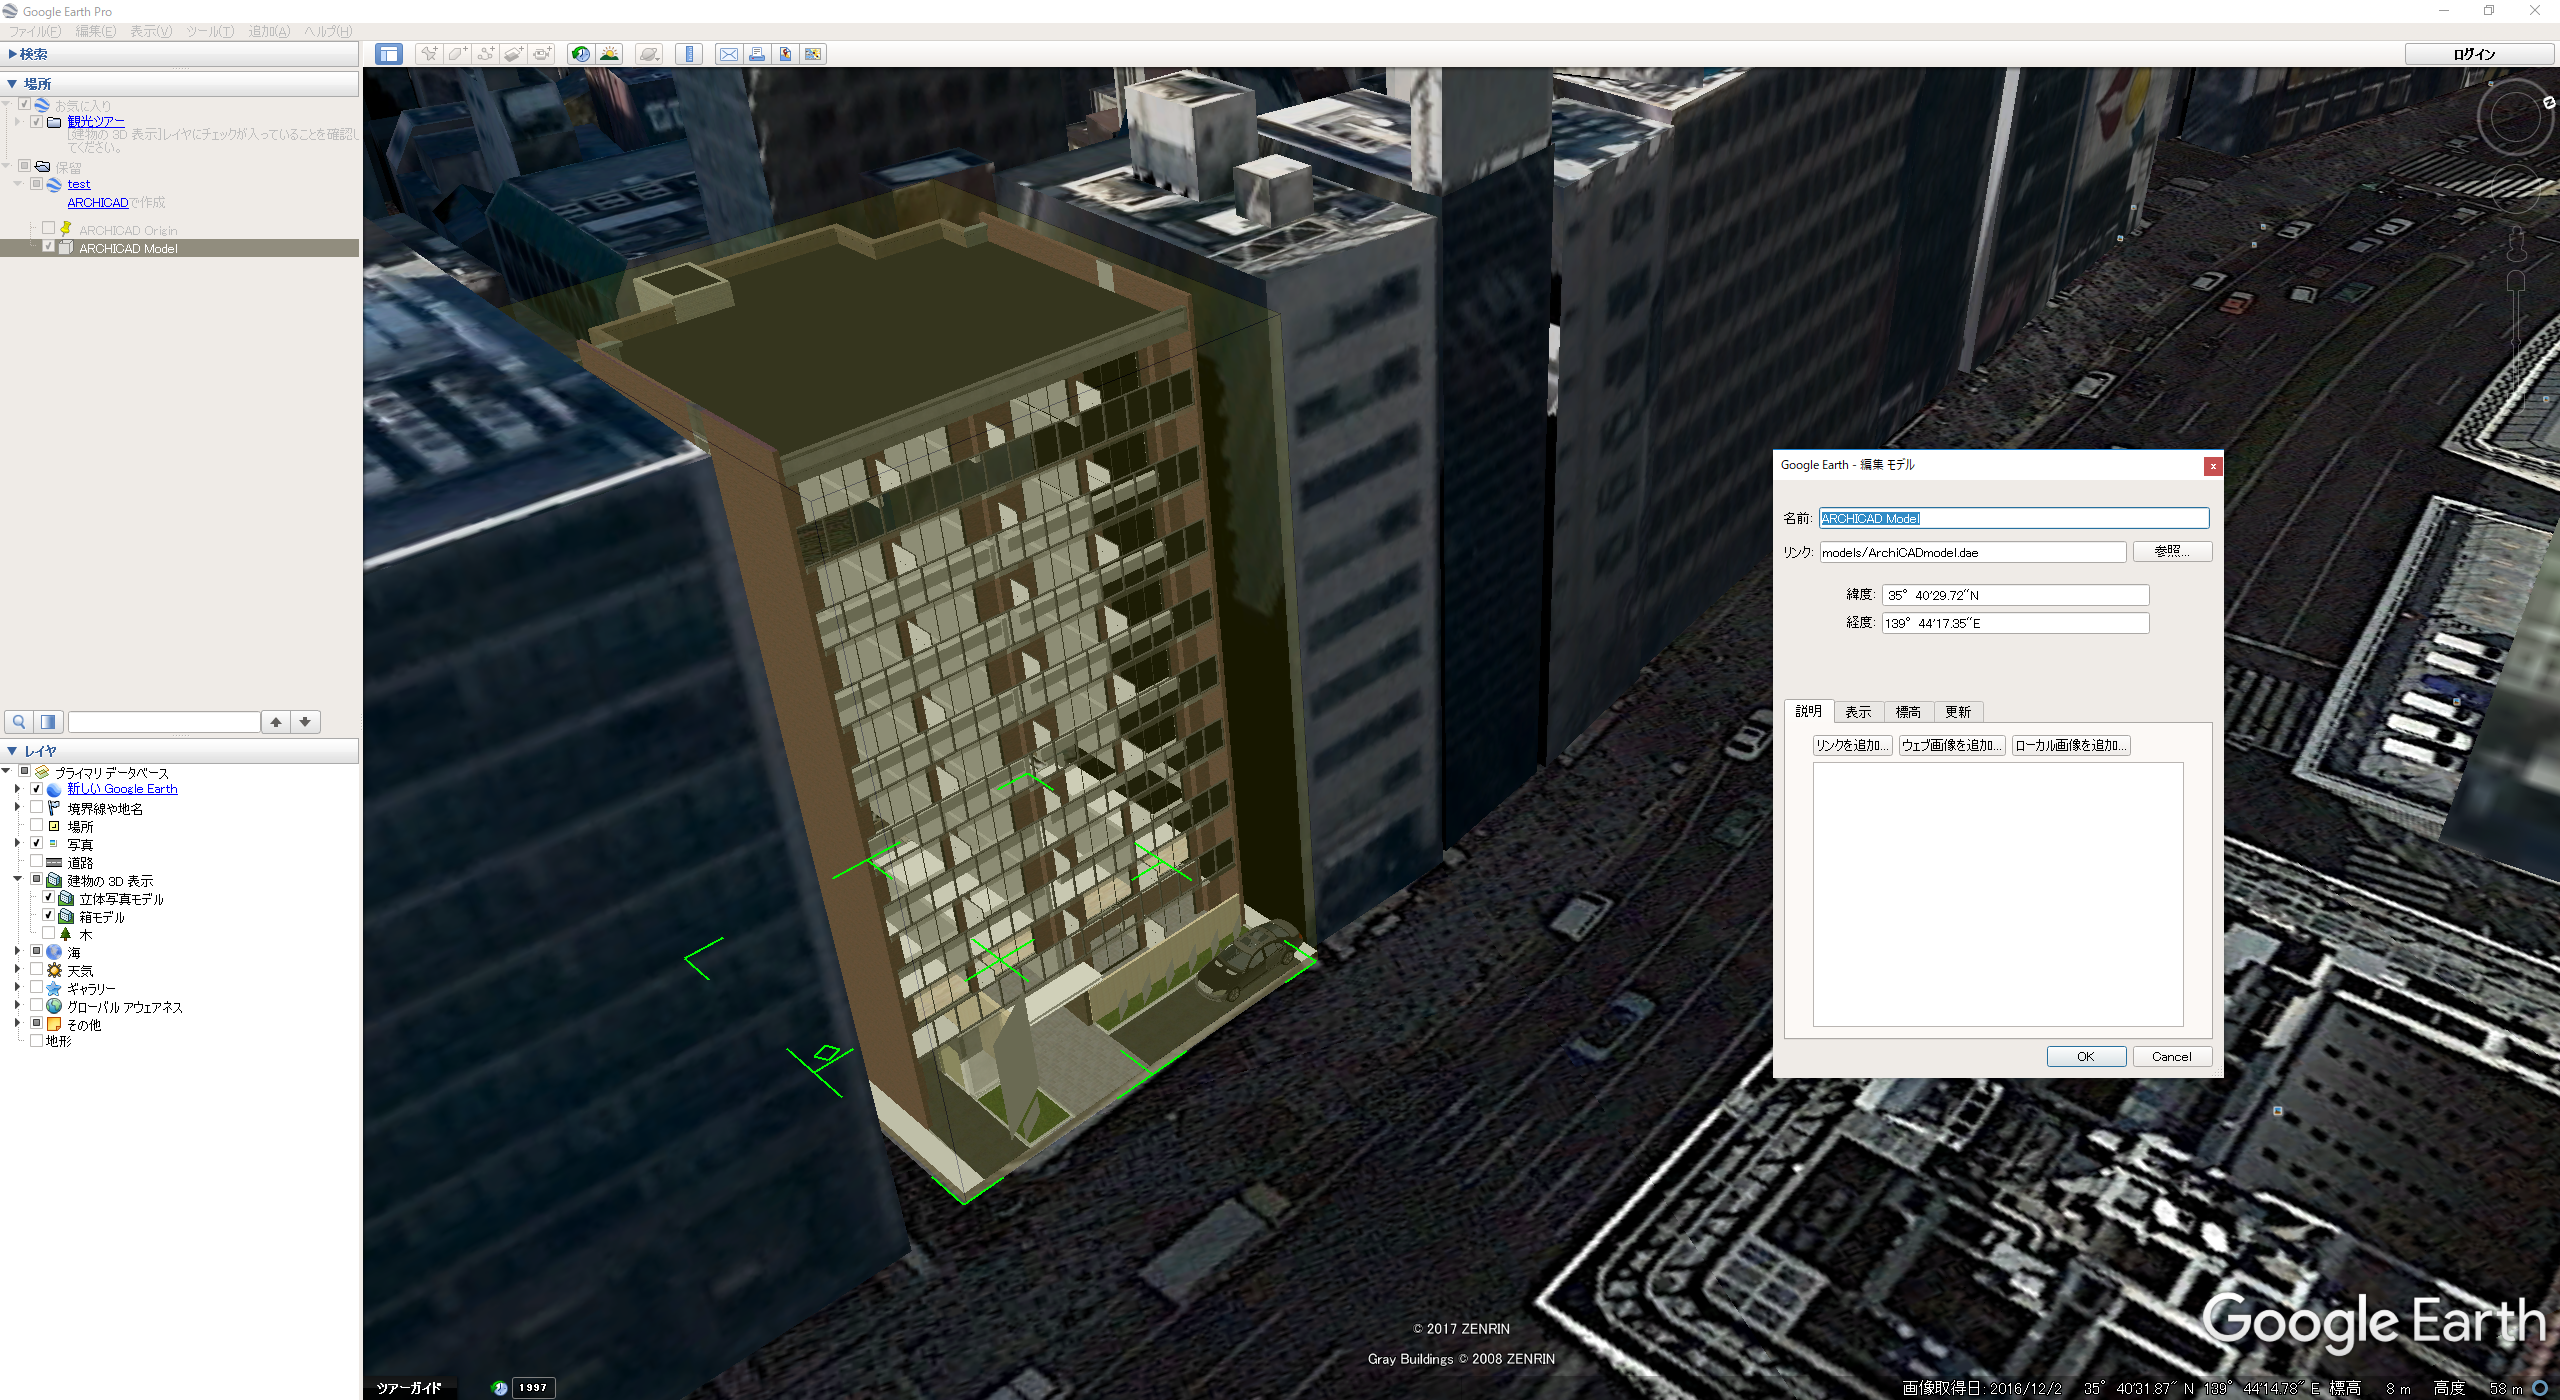The image size is (2560, 1400).
Task: Open the 編集(E) menu
Action: point(96,31)
